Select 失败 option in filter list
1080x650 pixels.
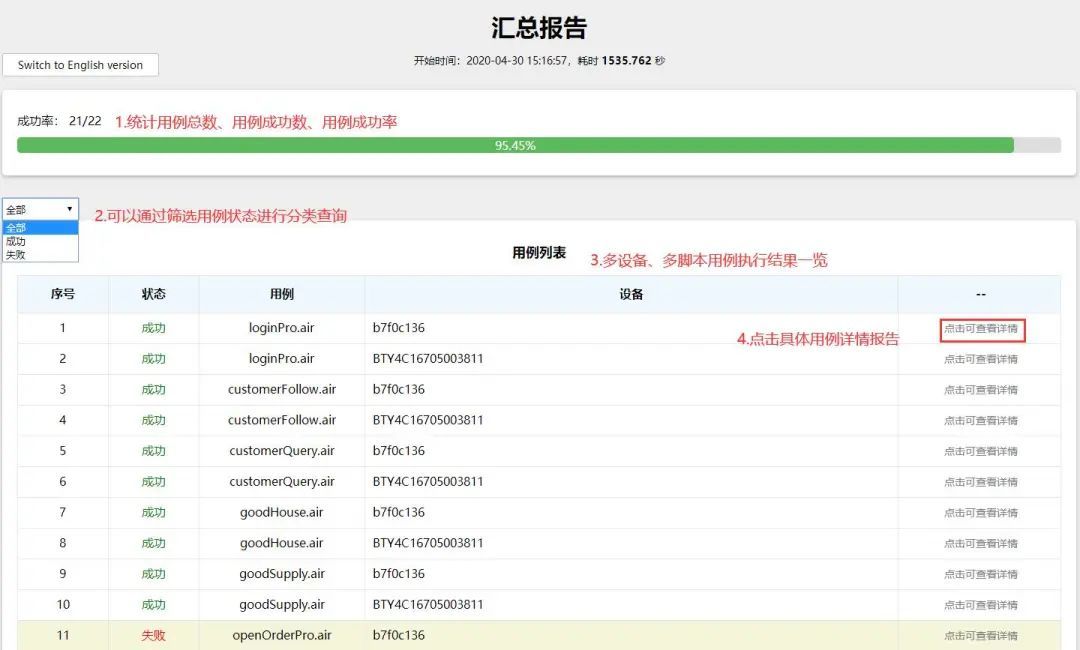pyautogui.click(x=40, y=255)
